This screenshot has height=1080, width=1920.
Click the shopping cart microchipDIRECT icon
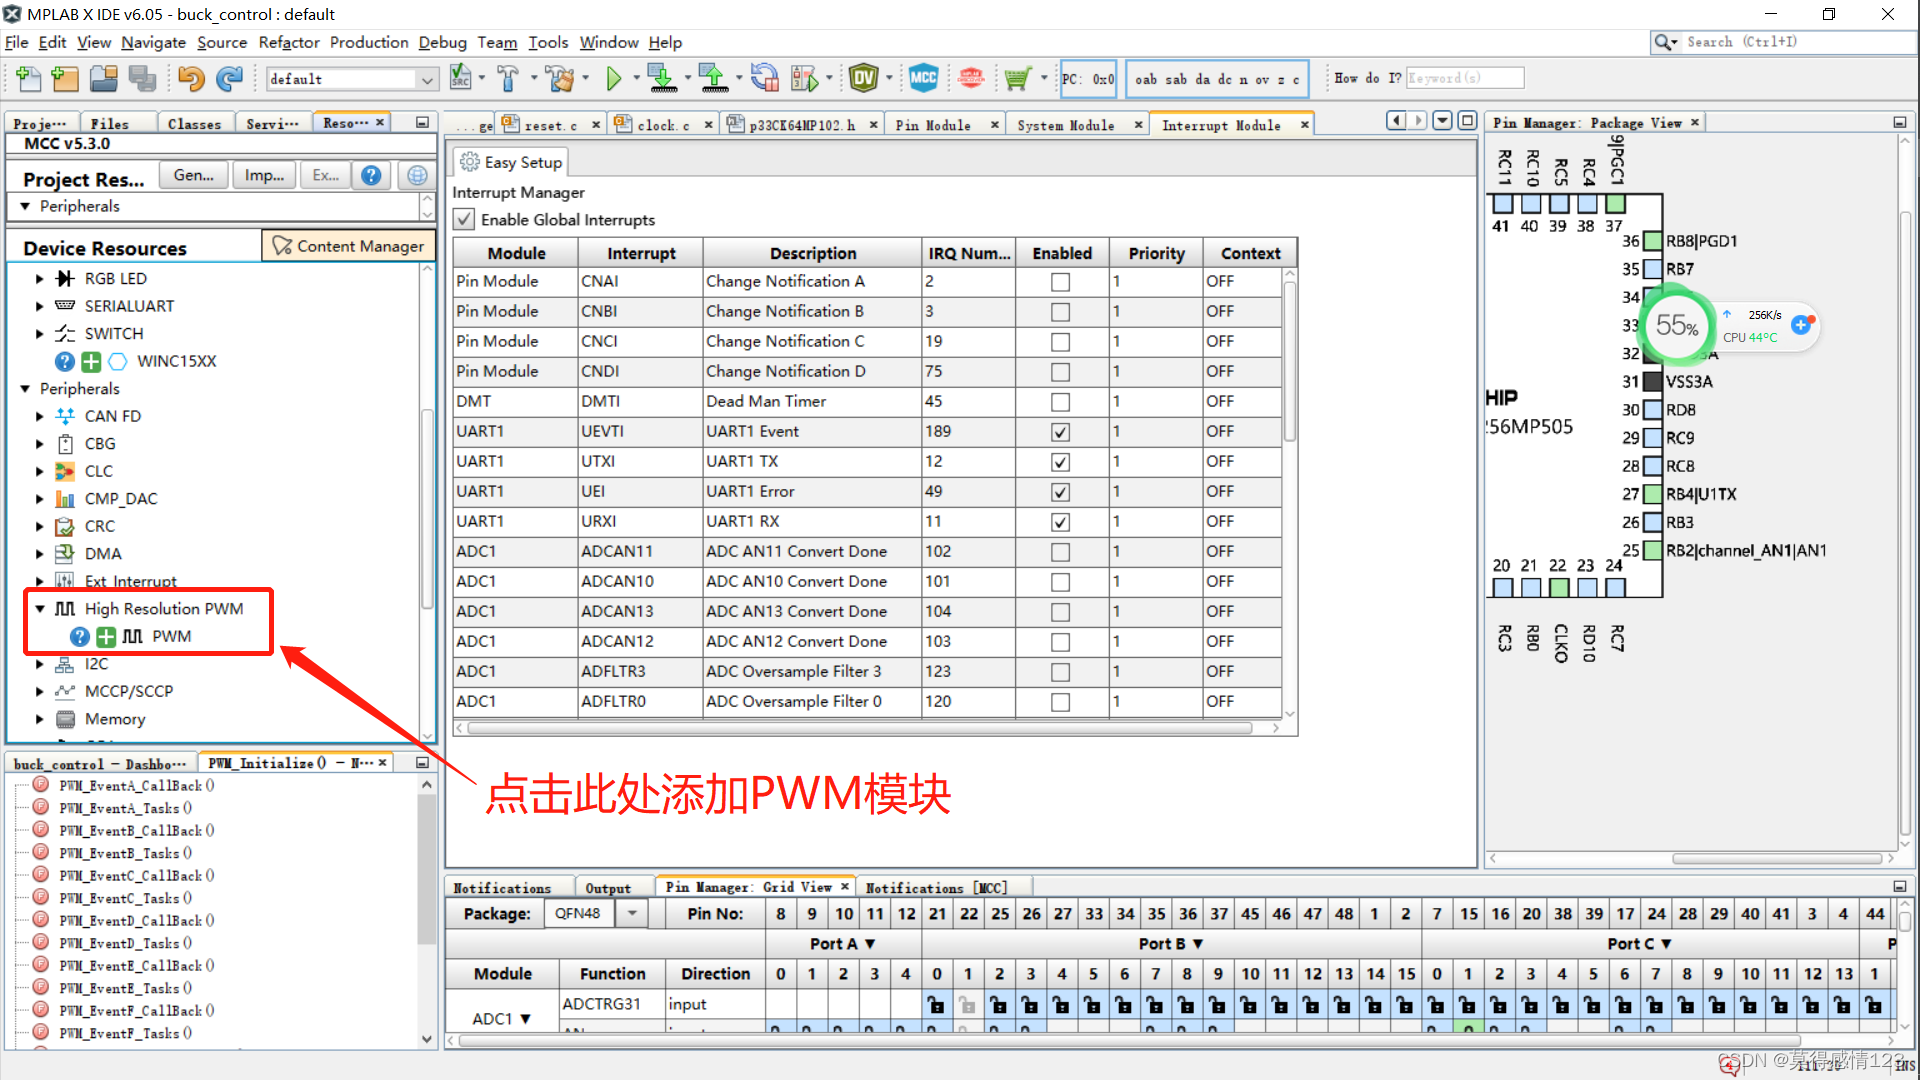[x=1019, y=78]
